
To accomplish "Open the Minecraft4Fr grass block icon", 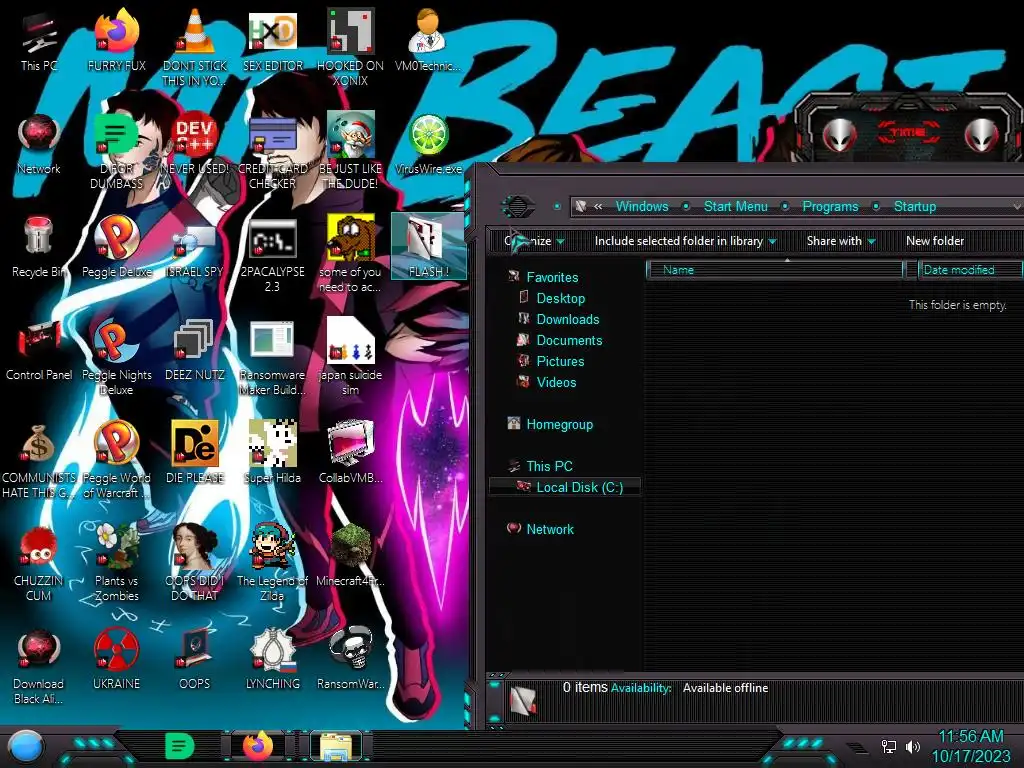I will [x=351, y=555].
